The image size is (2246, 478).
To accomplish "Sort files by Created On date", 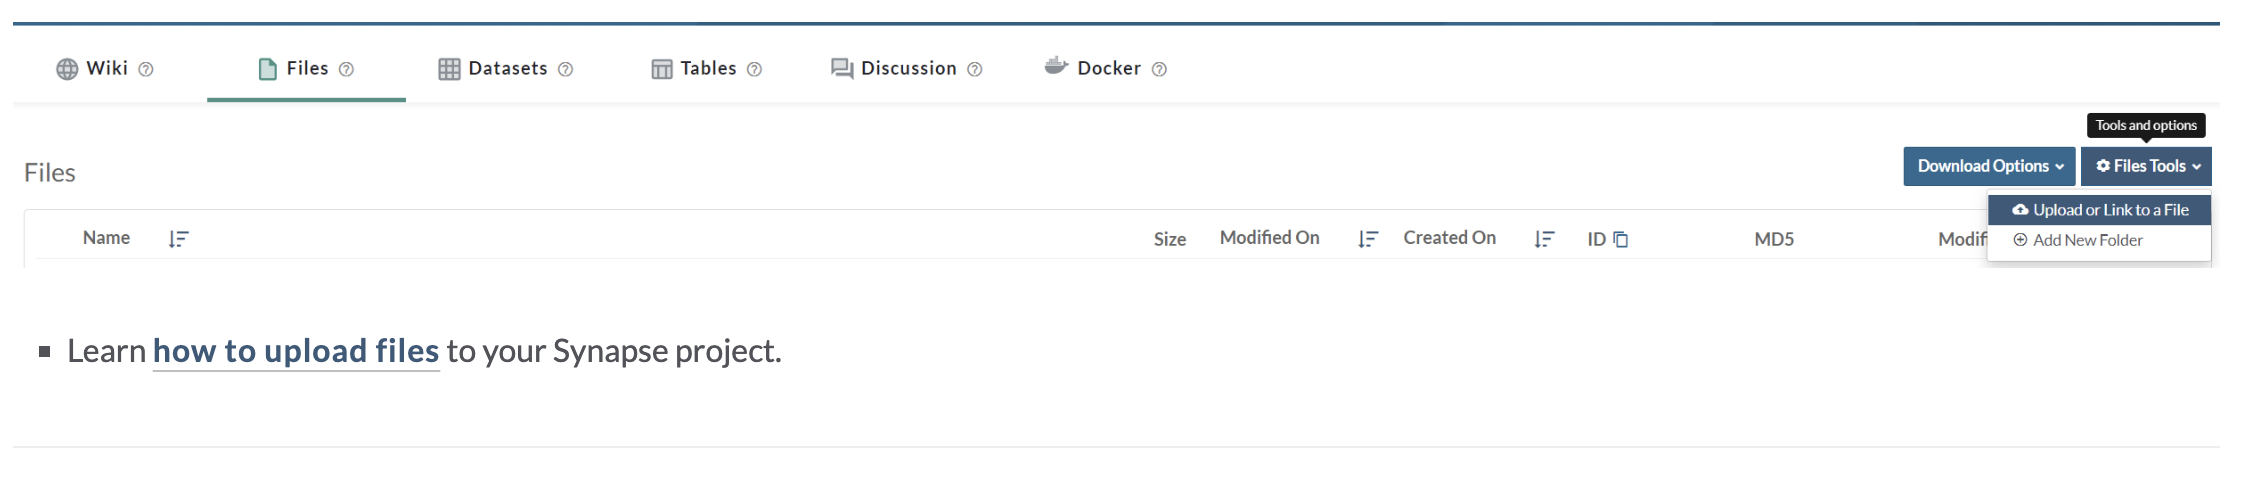I will (1544, 239).
